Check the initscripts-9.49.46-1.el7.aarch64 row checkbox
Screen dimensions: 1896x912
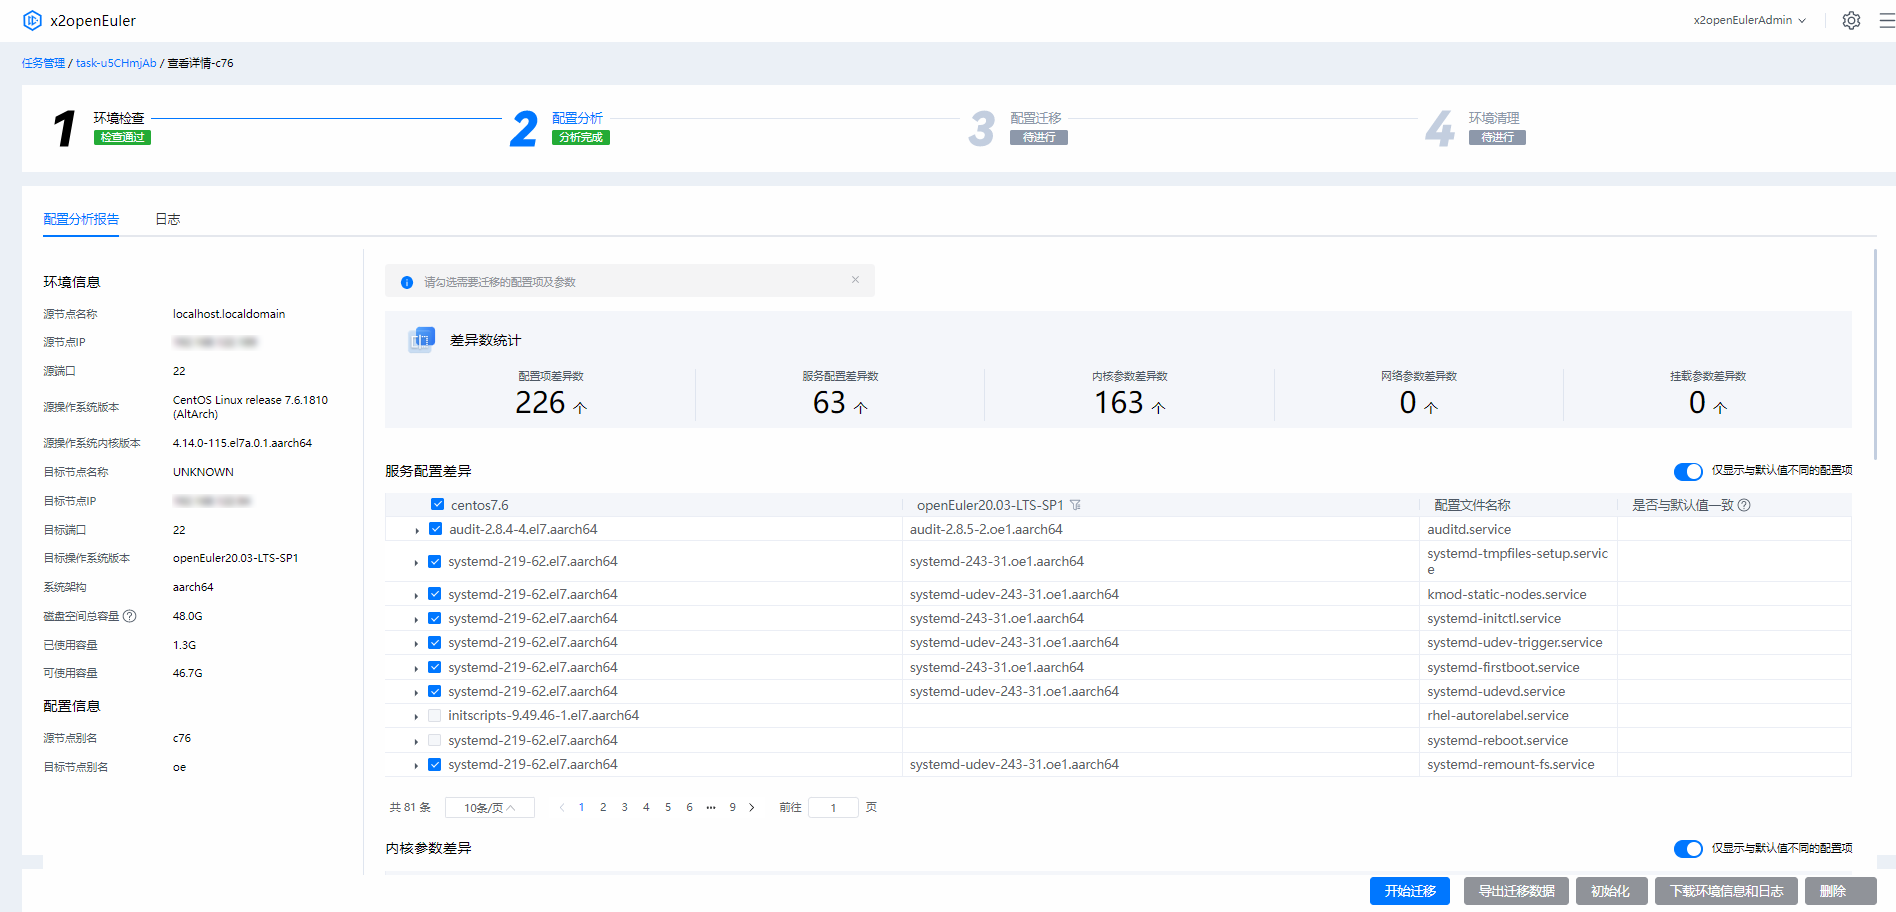pos(435,716)
